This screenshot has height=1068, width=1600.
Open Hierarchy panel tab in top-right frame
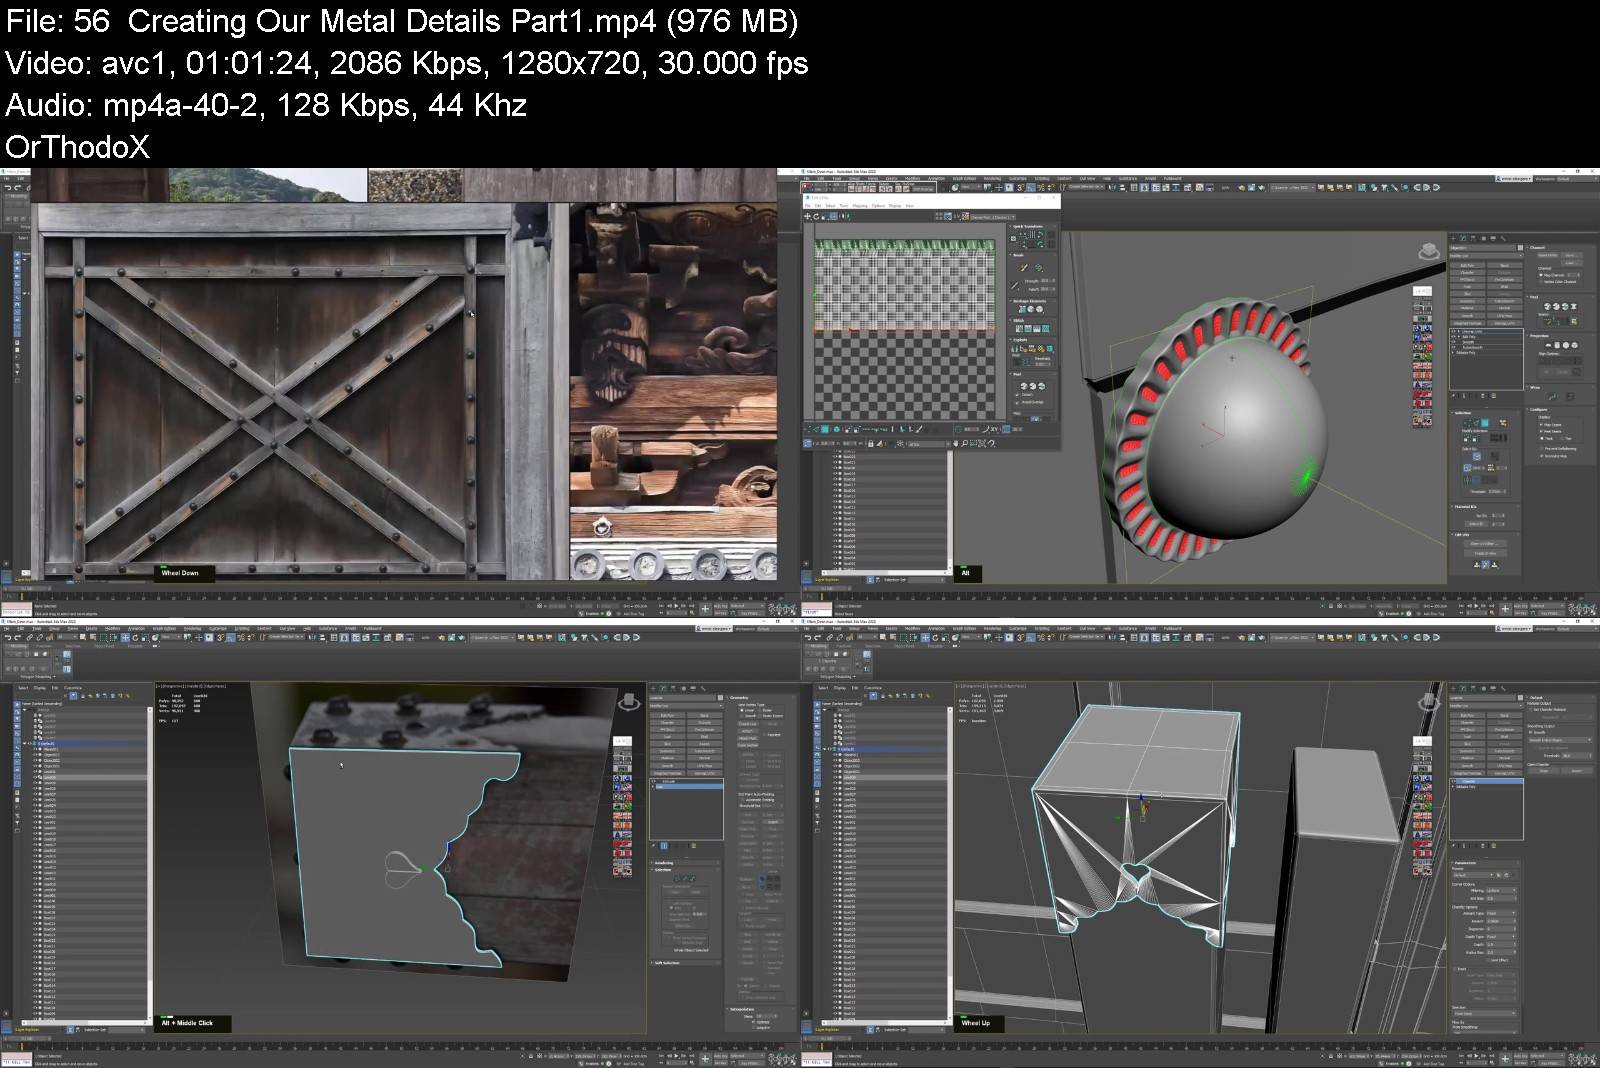[1473, 238]
